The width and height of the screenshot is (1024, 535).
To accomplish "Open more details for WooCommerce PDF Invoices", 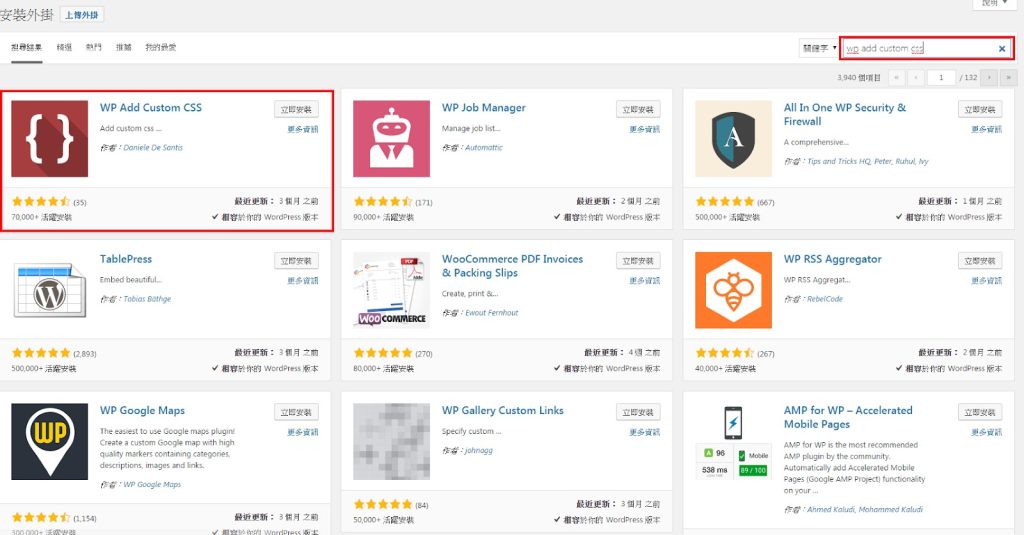I will [645, 281].
